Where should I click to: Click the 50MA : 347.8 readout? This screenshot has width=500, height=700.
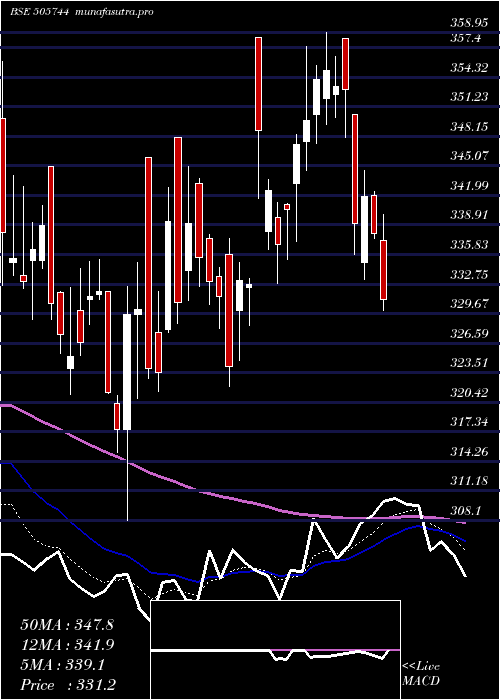click(x=67, y=625)
